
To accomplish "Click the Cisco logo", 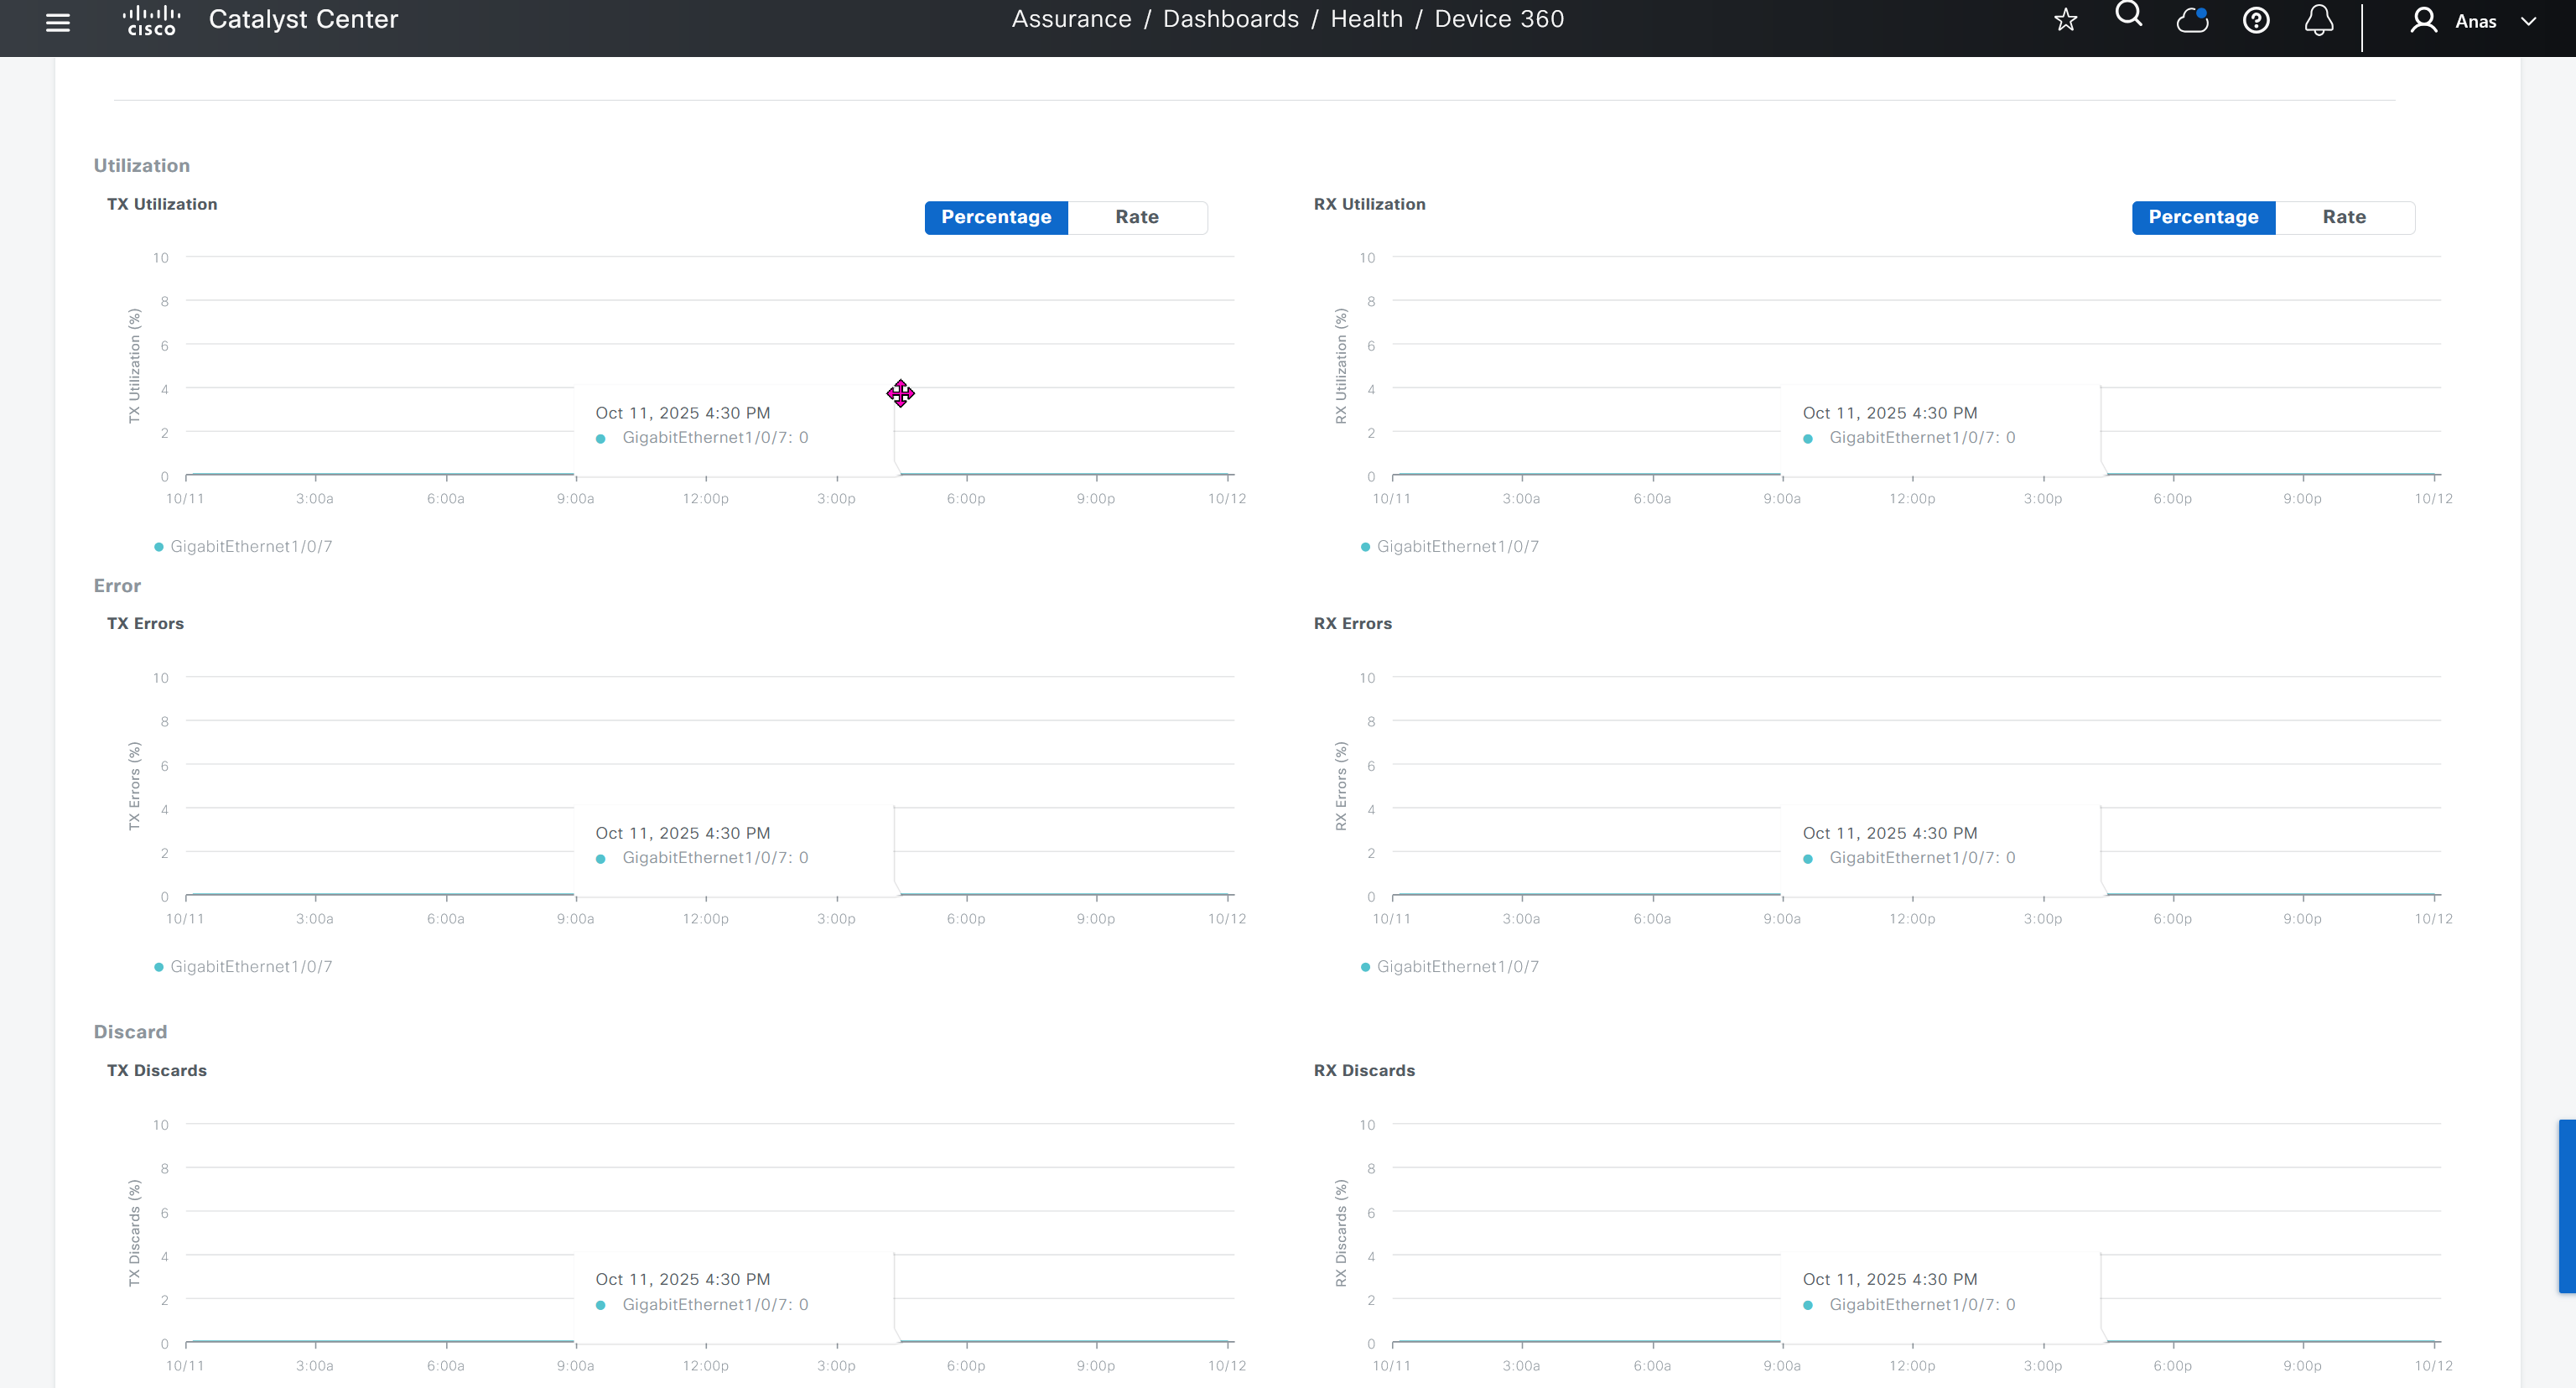I will pos(151,20).
